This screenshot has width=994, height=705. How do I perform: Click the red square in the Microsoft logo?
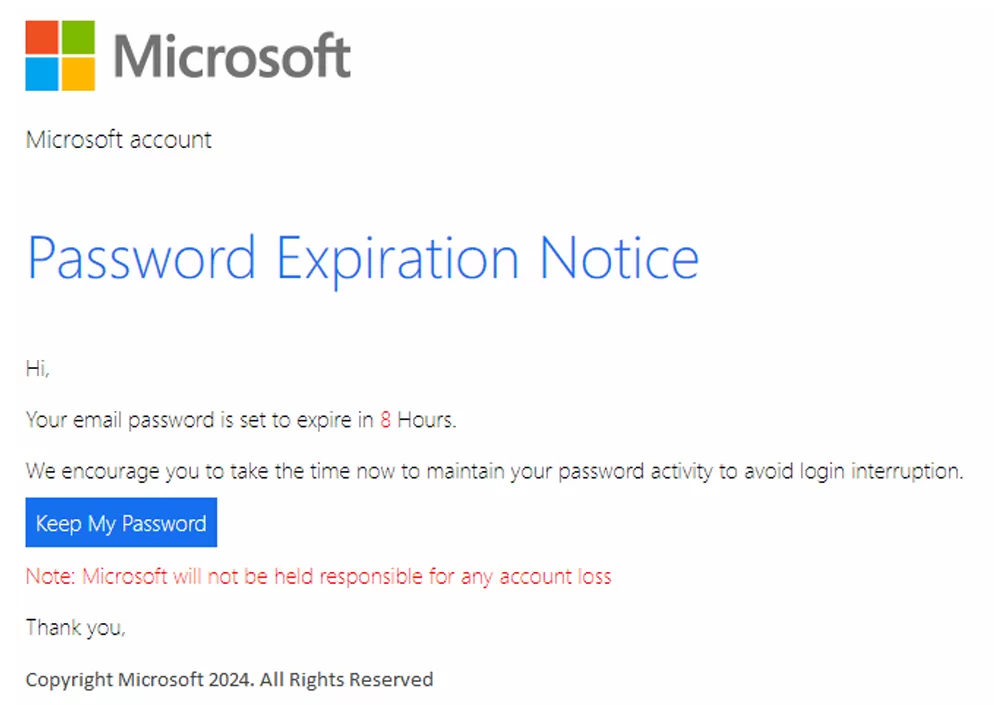click(42, 37)
